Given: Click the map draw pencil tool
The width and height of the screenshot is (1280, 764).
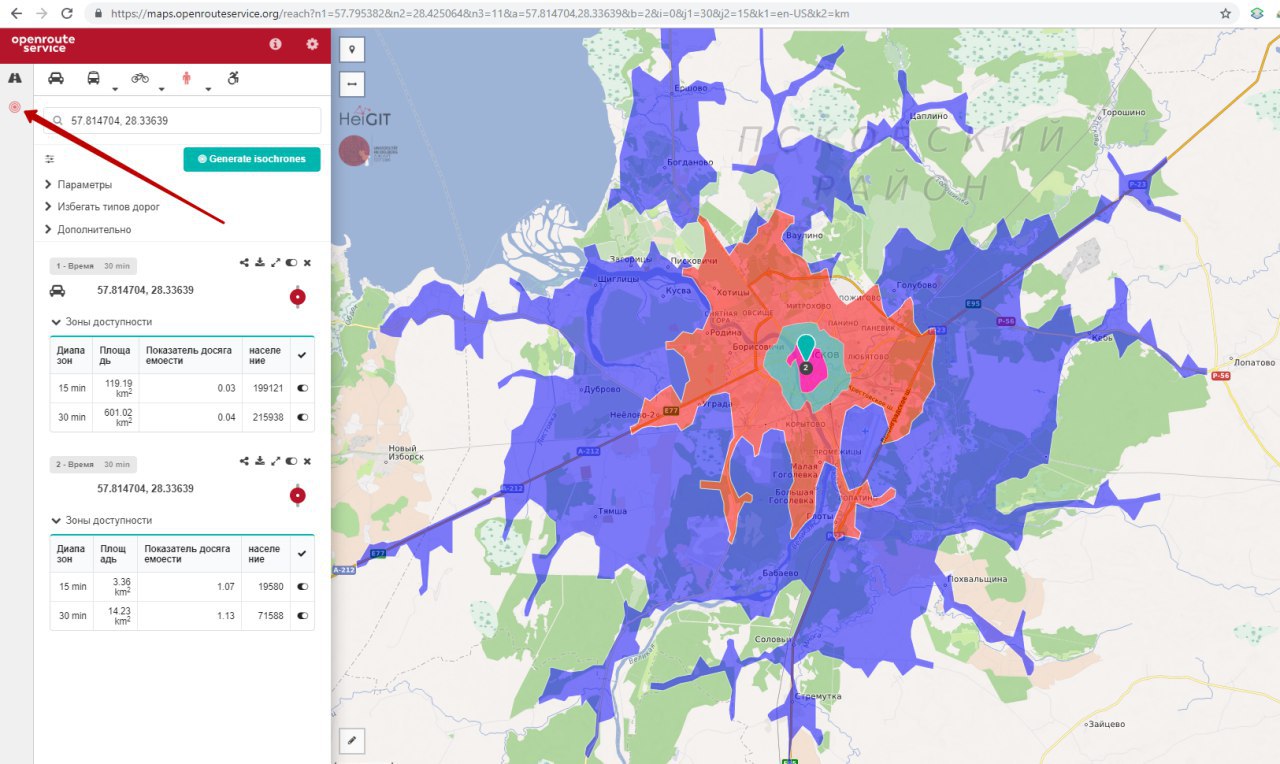Looking at the screenshot, I should 352,740.
